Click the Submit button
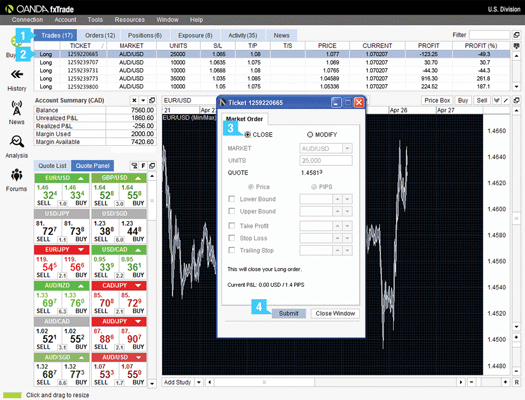This screenshot has height=400, width=525. click(288, 313)
